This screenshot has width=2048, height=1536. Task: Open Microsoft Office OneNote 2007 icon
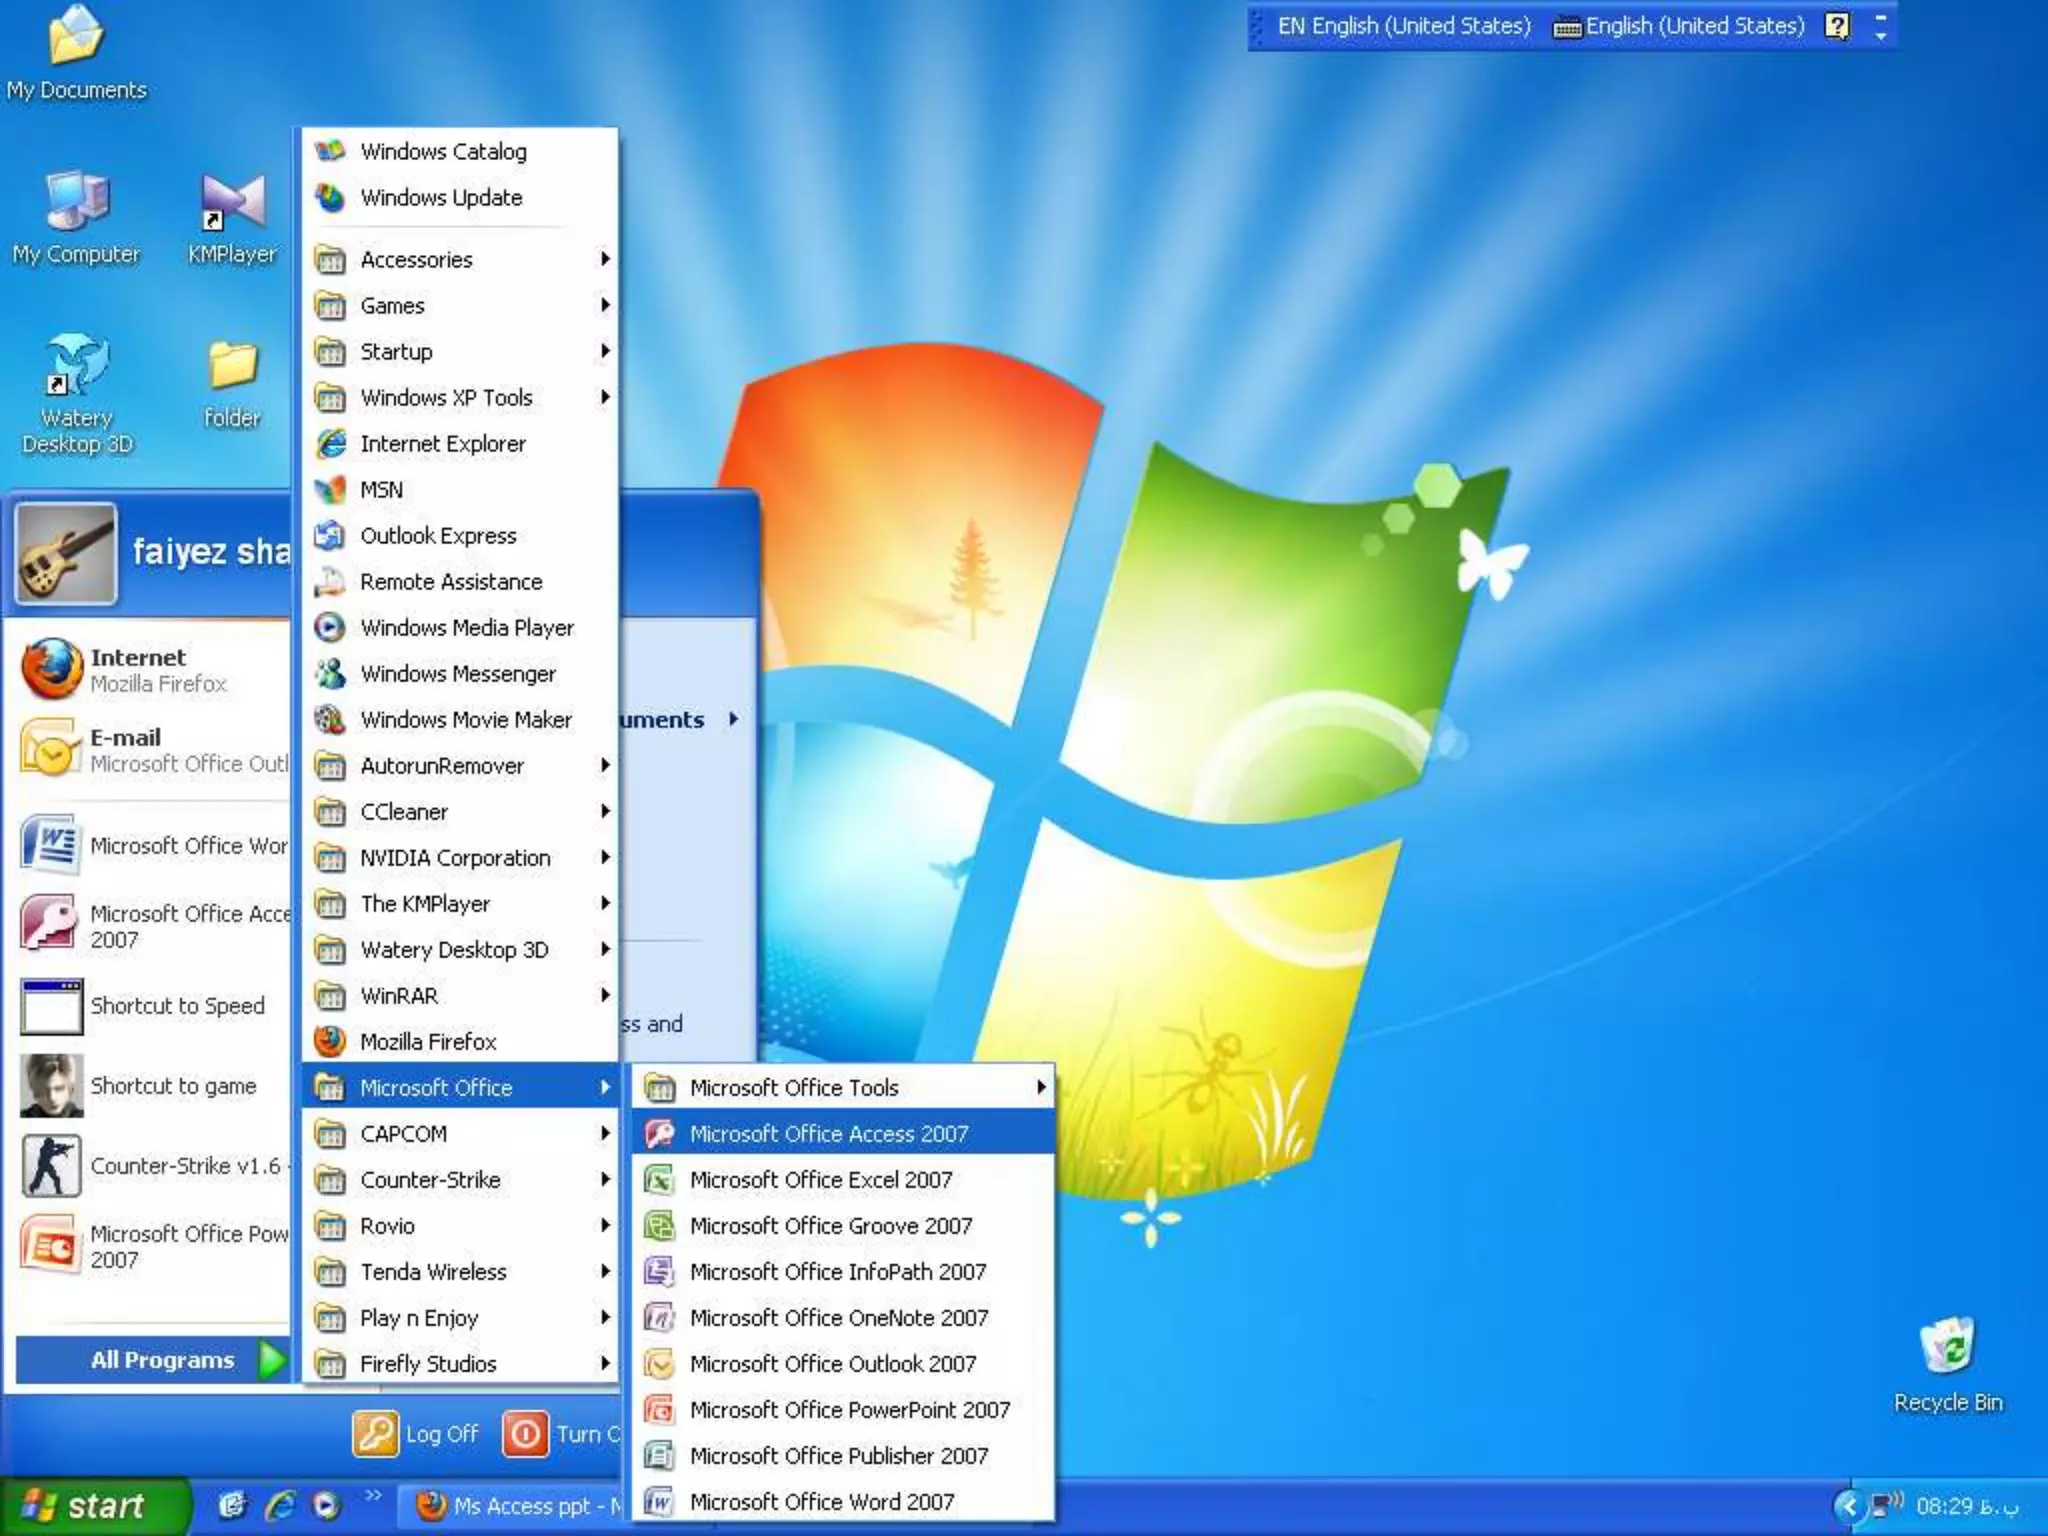[659, 1318]
